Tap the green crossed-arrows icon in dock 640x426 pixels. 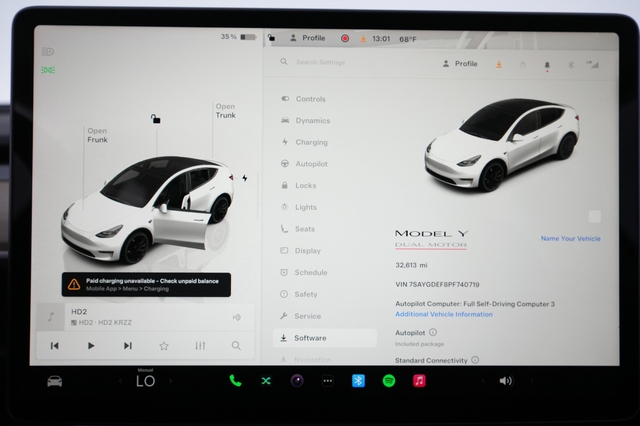(266, 381)
